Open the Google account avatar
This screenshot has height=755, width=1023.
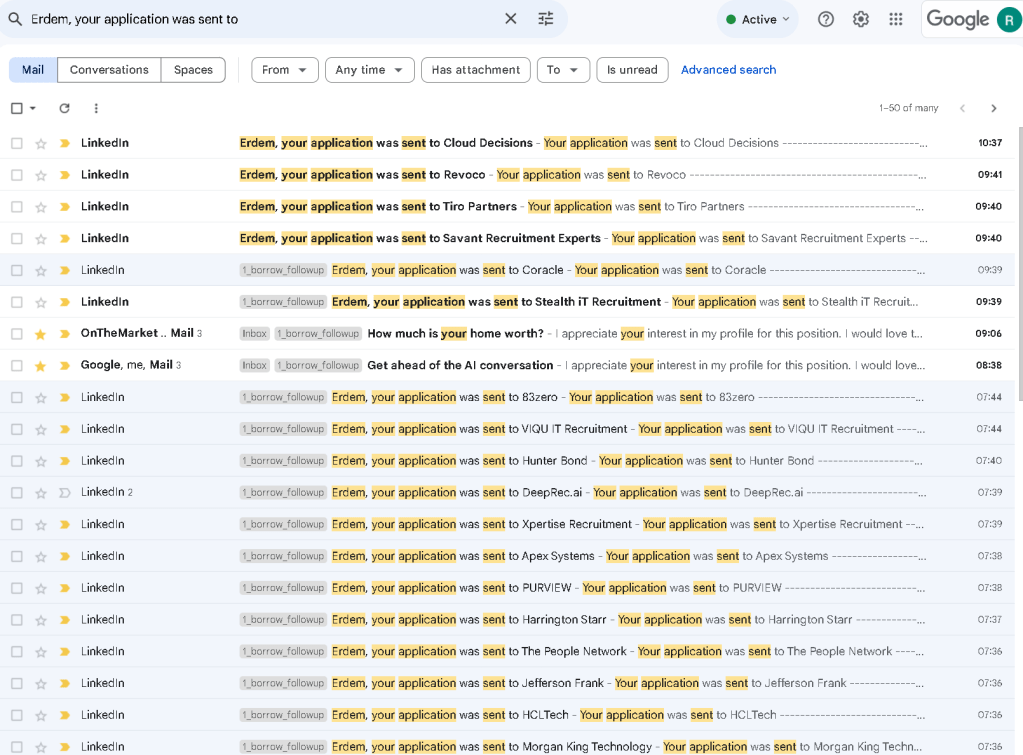point(1009,20)
